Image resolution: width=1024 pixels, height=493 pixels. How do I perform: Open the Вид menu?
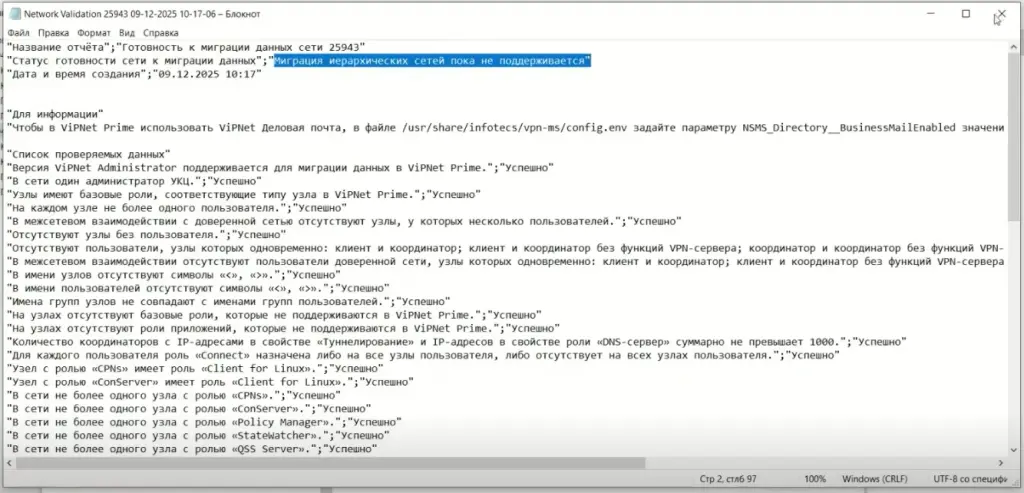pyautogui.click(x=127, y=33)
